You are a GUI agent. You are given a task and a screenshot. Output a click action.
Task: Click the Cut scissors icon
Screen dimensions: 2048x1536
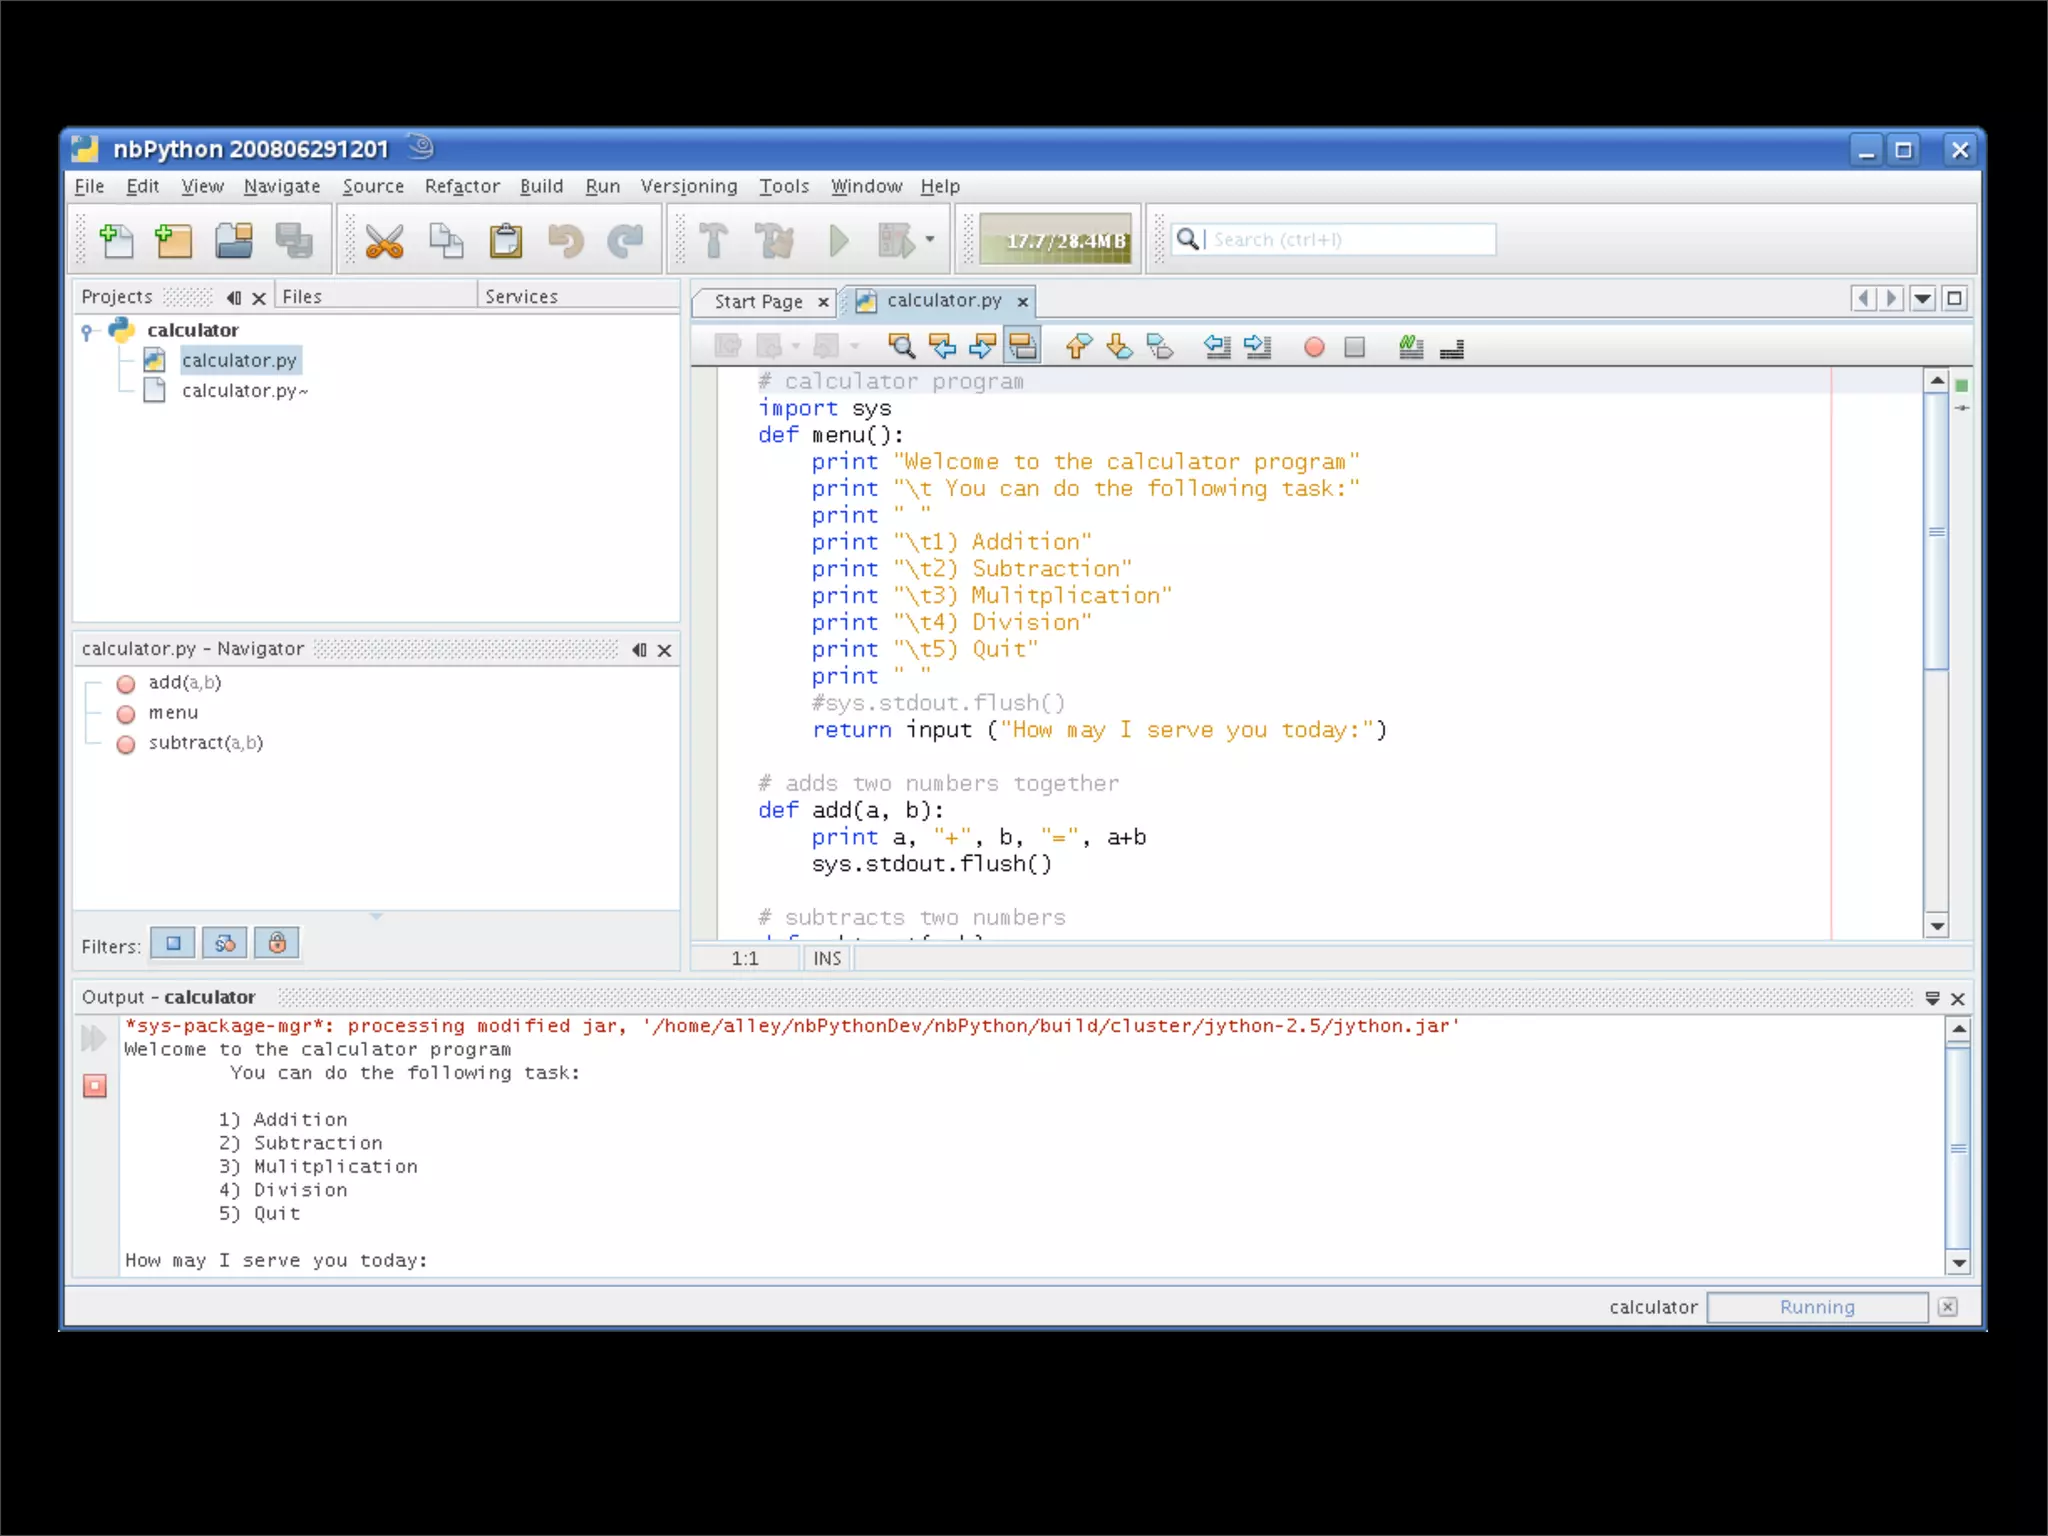point(384,241)
